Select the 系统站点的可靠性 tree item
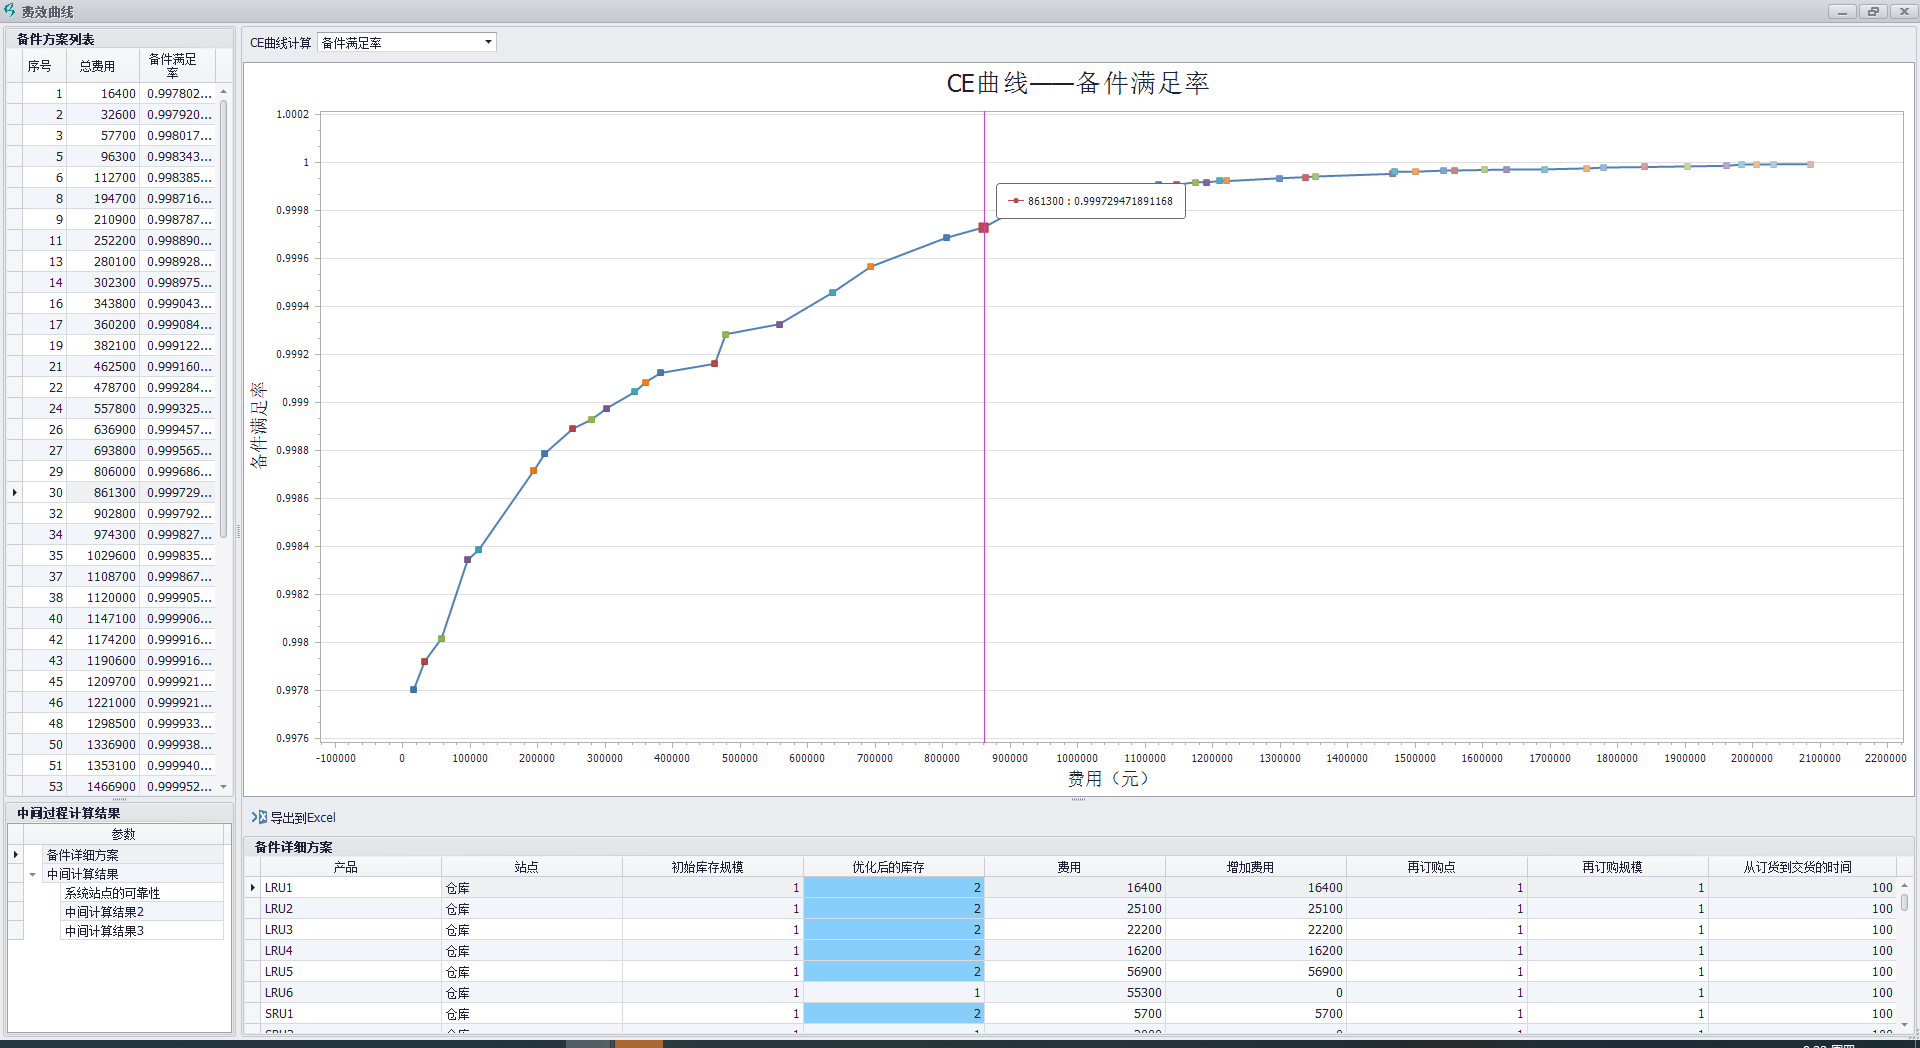The width and height of the screenshot is (1920, 1048). pyautogui.click(x=112, y=893)
